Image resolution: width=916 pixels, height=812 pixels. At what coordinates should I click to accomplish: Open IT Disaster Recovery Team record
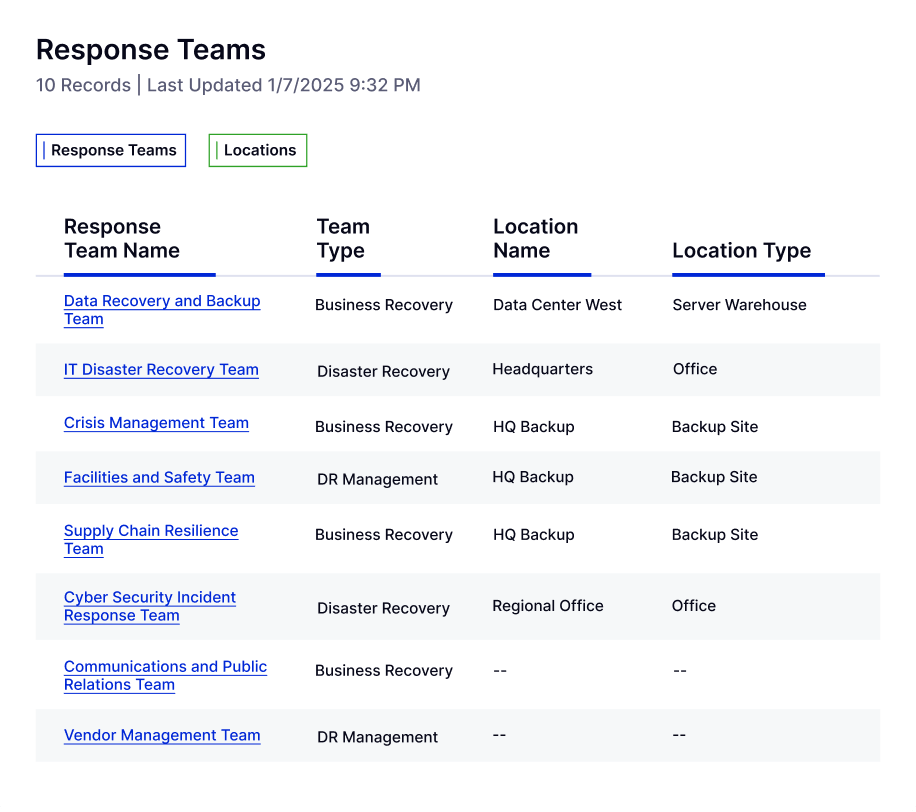click(x=161, y=370)
